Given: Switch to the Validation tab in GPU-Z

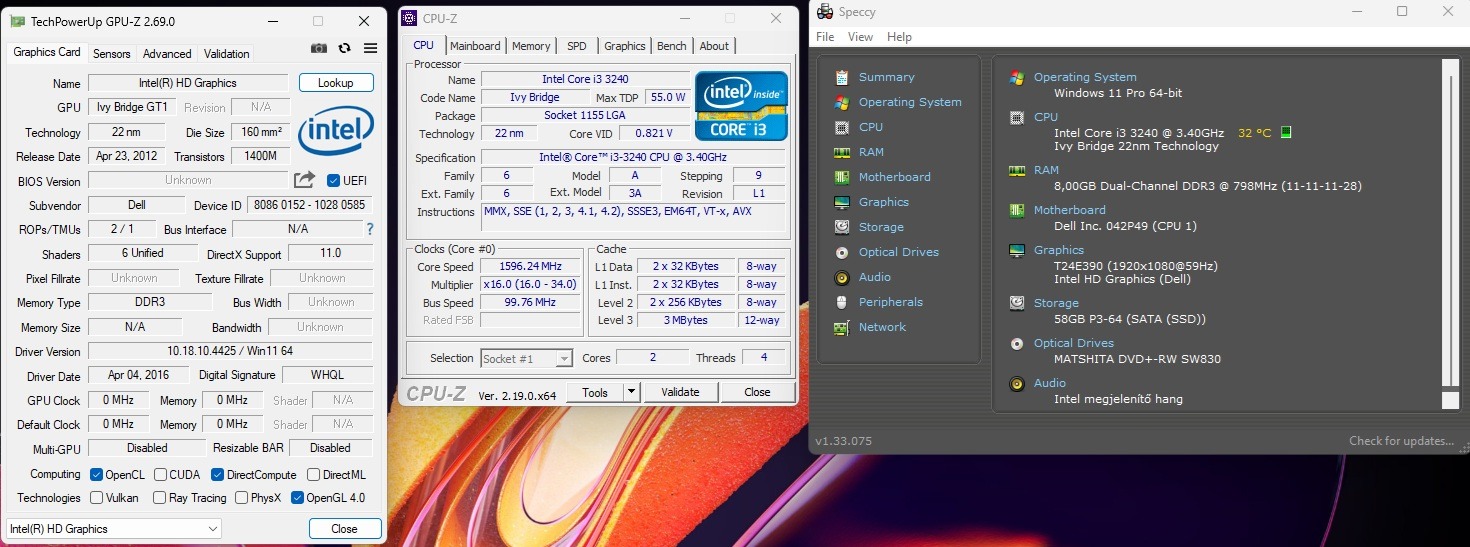Looking at the screenshot, I should click(226, 54).
